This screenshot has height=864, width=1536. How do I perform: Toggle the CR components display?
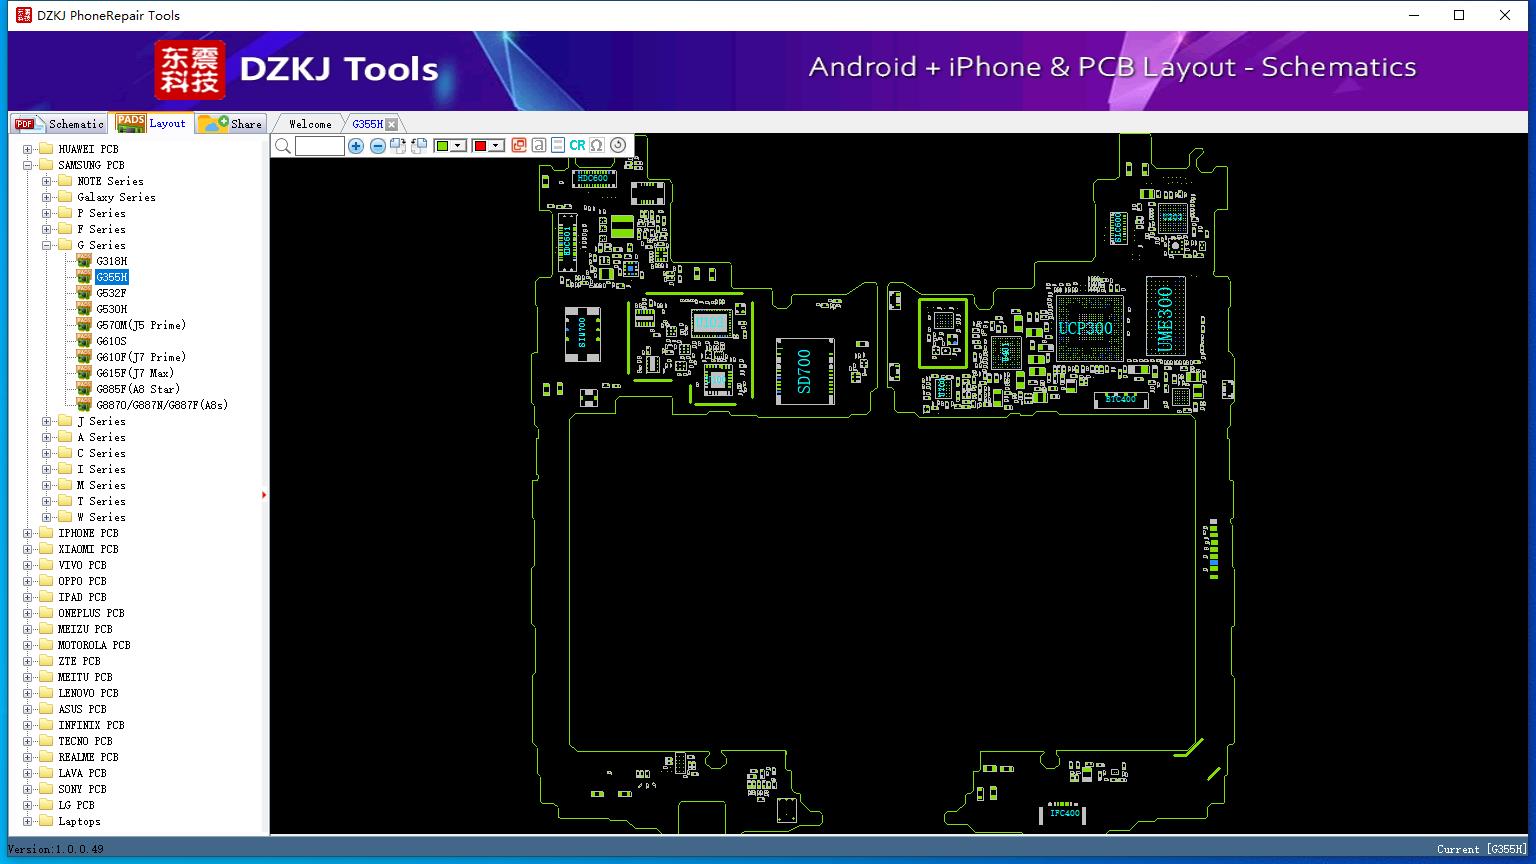(x=577, y=146)
